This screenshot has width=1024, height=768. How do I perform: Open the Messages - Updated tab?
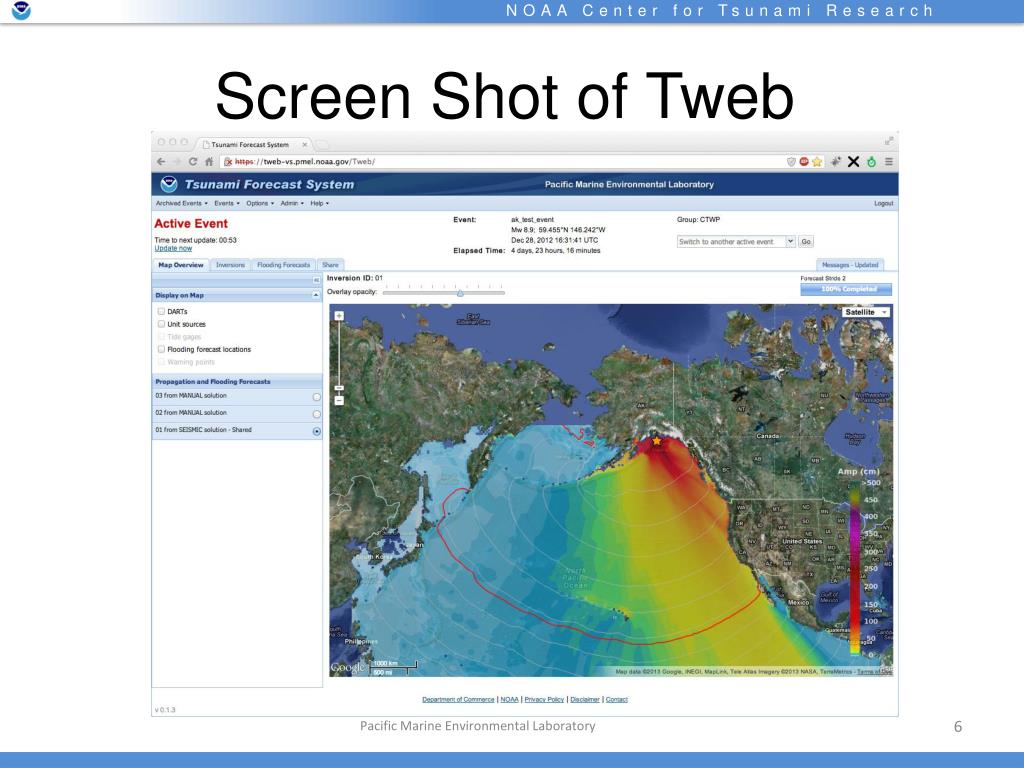tap(850, 265)
